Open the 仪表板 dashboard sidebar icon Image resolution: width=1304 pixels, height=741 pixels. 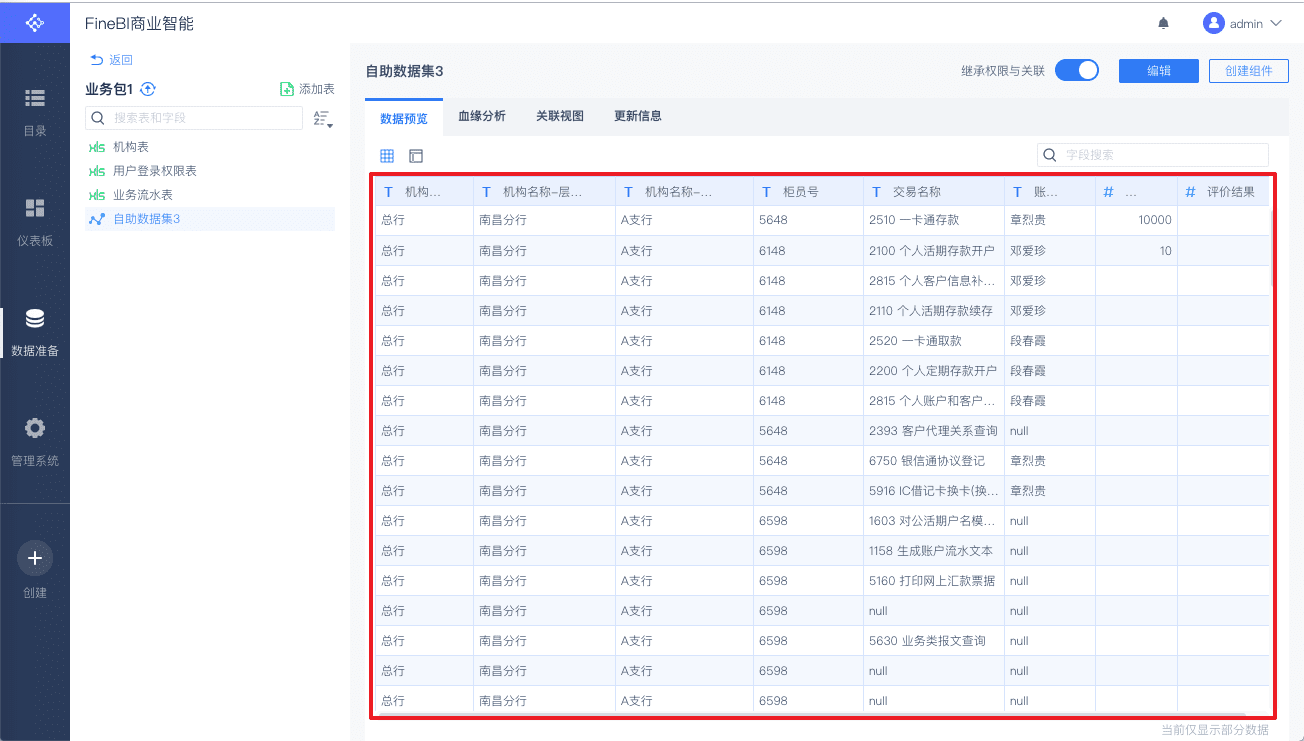[35, 208]
